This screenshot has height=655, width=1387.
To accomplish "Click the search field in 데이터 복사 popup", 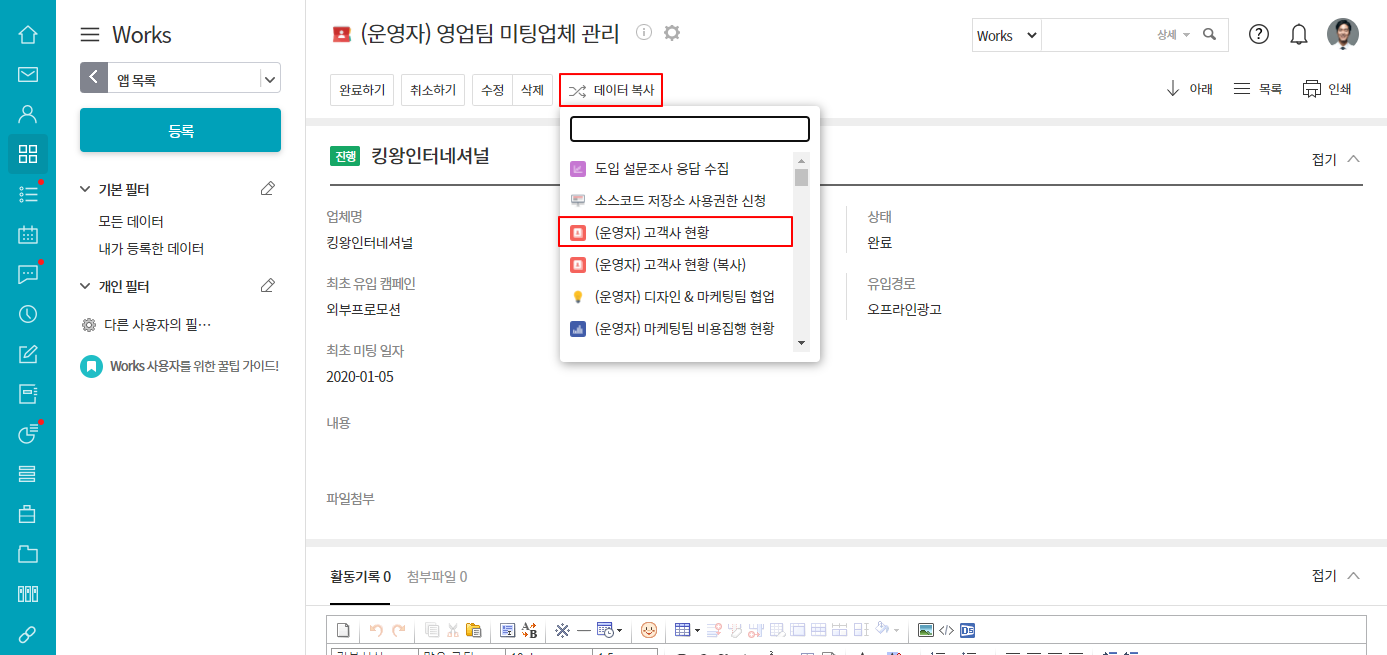I will pyautogui.click(x=689, y=129).
